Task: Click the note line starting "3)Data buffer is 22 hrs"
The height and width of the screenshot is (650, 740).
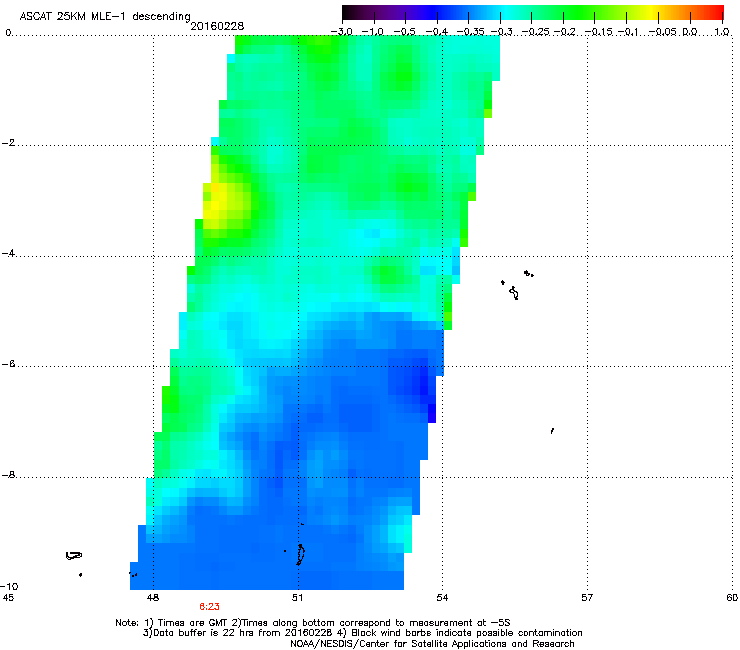Action: (362, 633)
